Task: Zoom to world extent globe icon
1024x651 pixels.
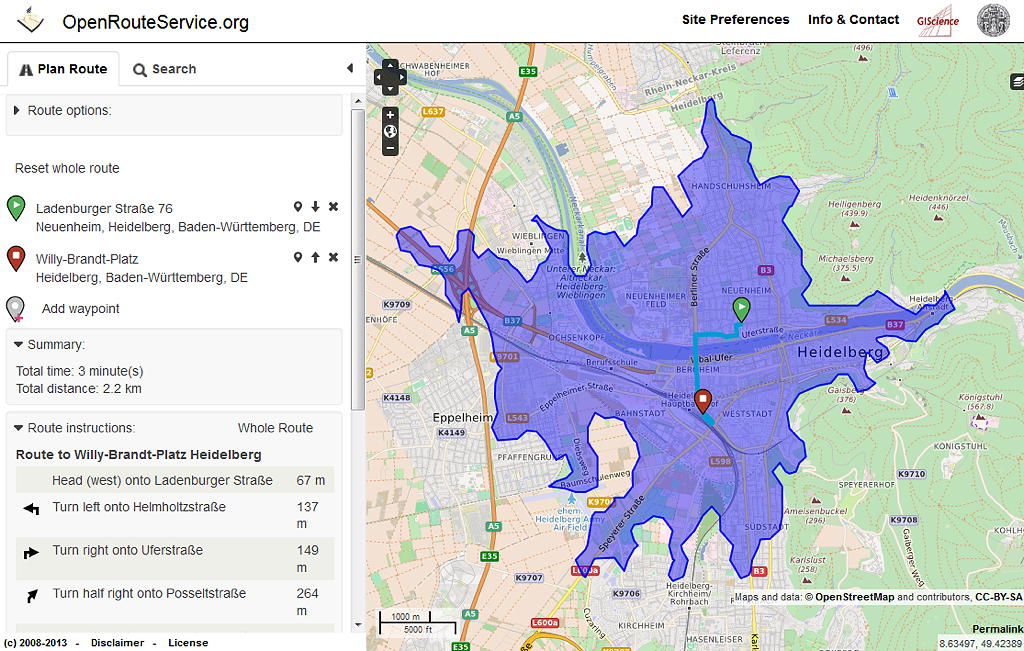Action: point(390,132)
